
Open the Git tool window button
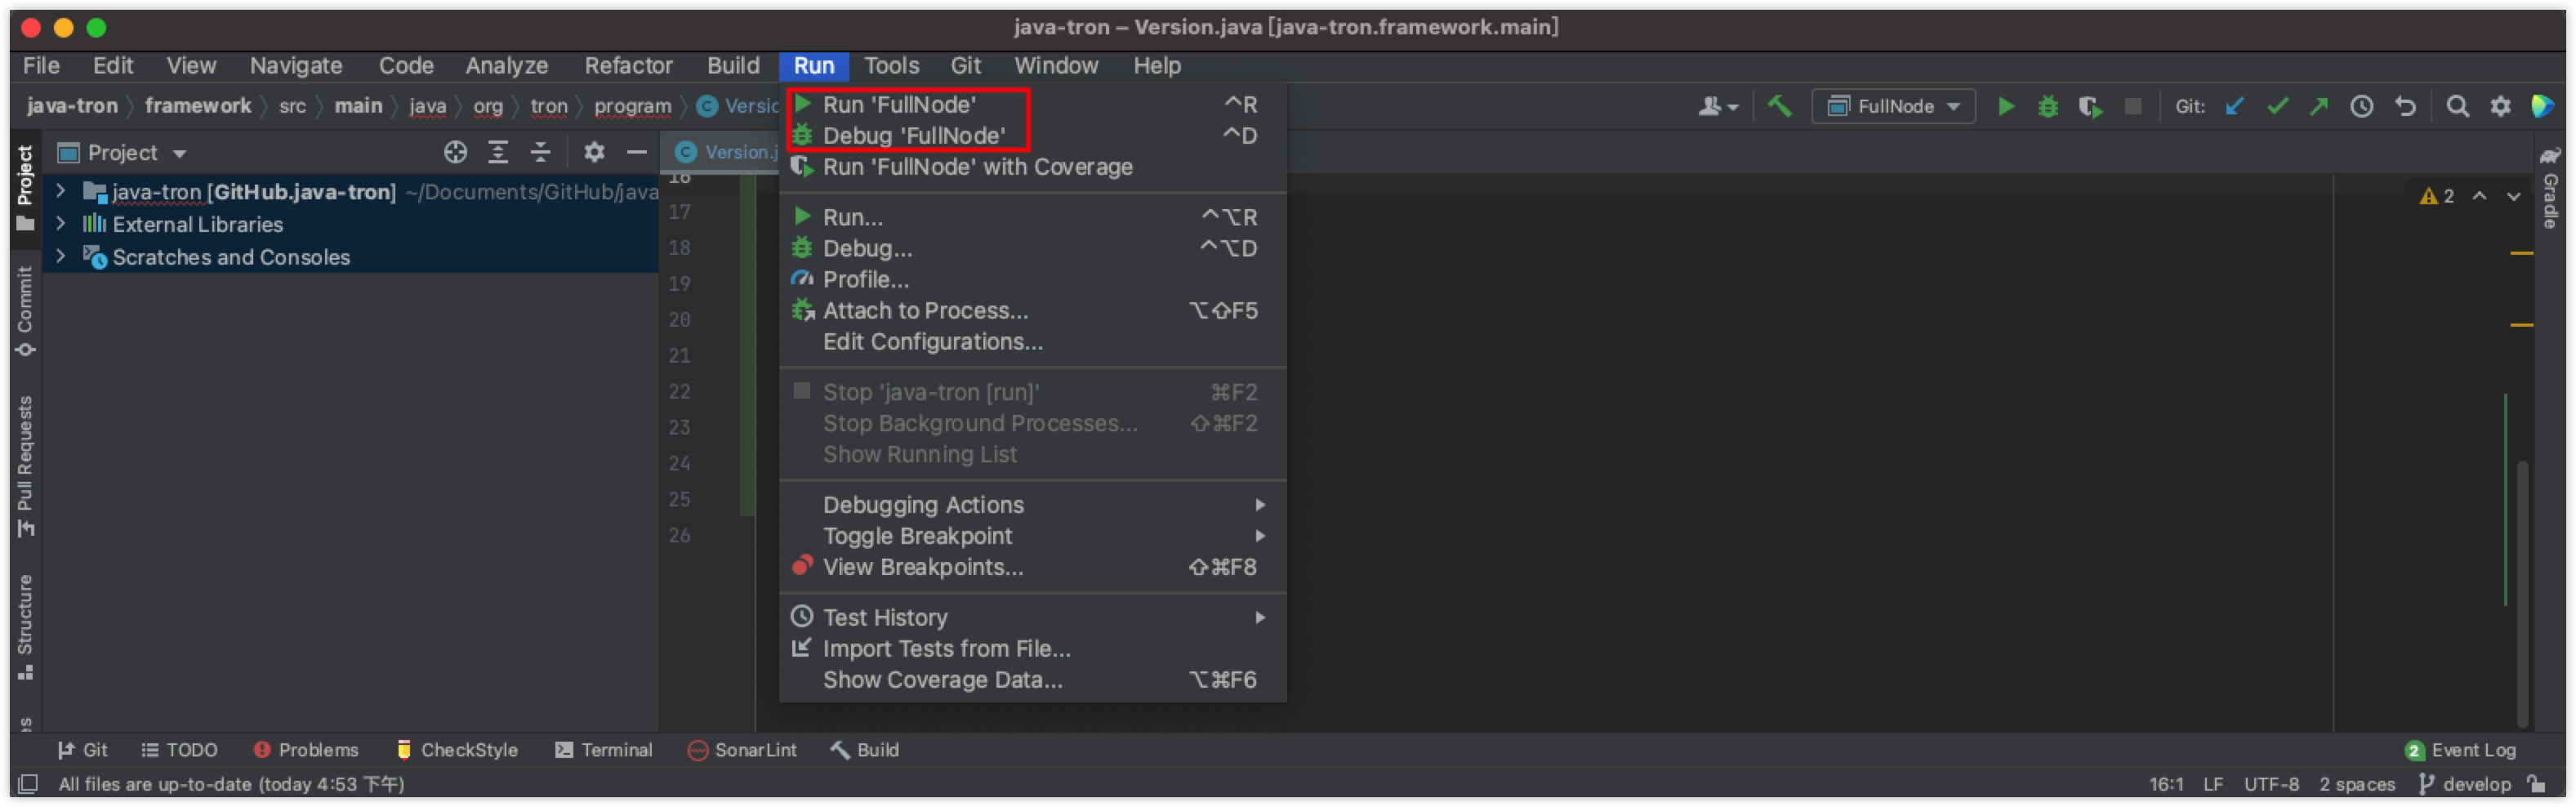click(x=82, y=750)
